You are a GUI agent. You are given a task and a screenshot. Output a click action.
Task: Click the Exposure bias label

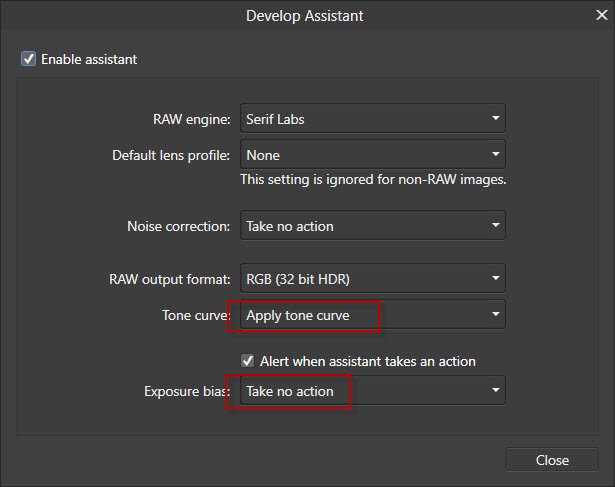[x=186, y=391]
